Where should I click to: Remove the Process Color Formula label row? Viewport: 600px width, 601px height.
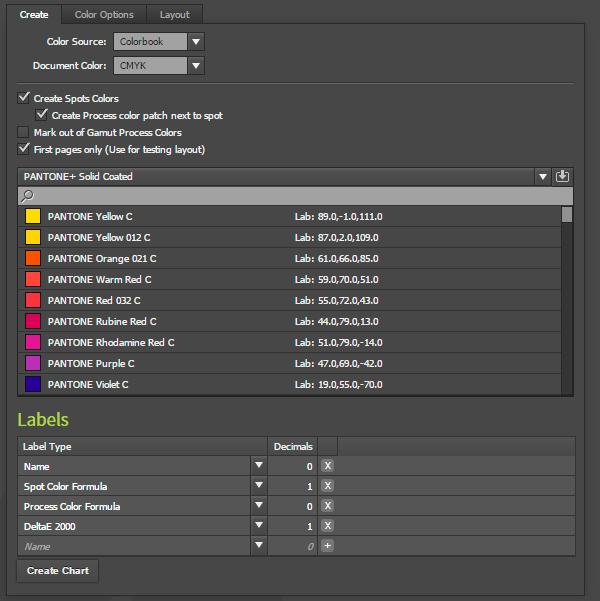(x=327, y=506)
